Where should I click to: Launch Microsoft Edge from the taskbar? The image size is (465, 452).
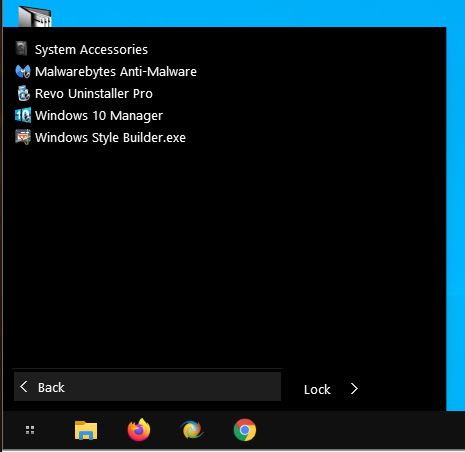click(x=192, y=430)
